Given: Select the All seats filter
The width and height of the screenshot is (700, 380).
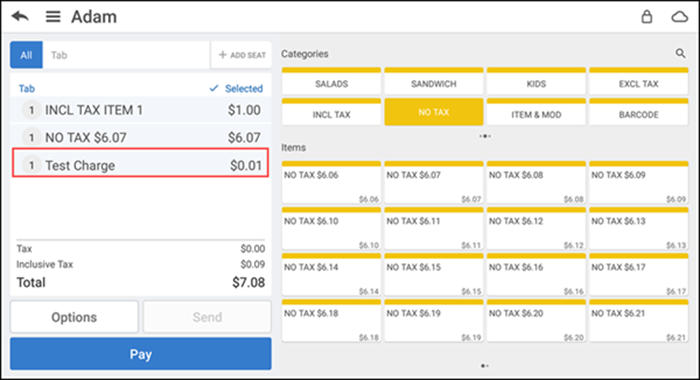Looking at the screenshot, I should pyautogui.click(x=26, y=55).
